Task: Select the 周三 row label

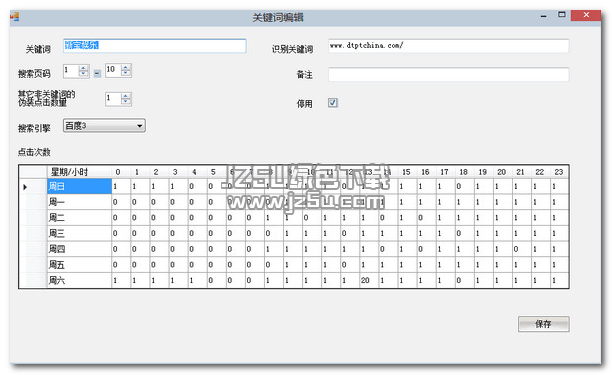Action: tap(79, 233)
